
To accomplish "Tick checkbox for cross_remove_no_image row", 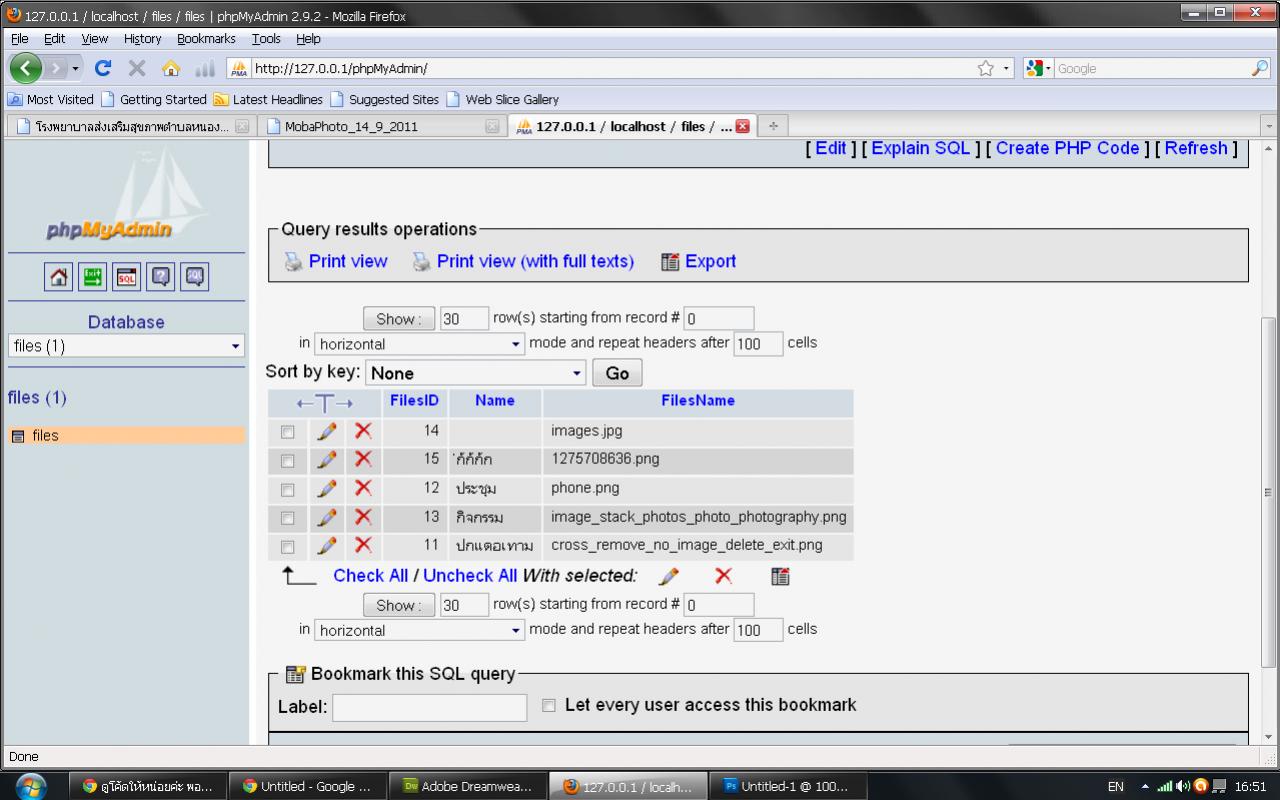I will pyautogui.click(x=288, y=547).
